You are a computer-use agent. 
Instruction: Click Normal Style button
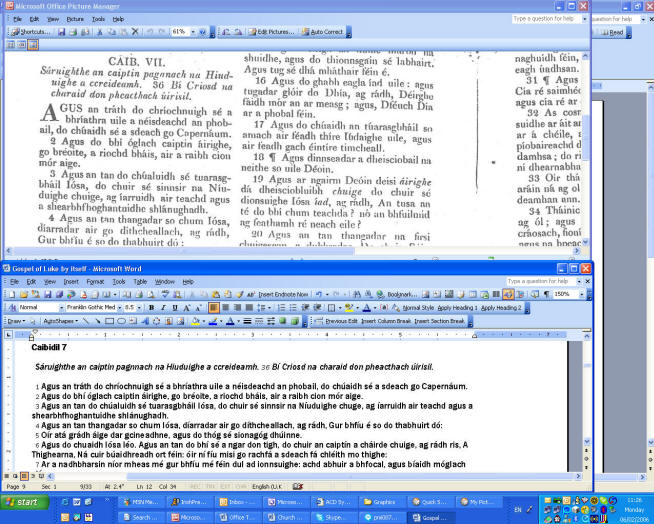click(418, 308)
